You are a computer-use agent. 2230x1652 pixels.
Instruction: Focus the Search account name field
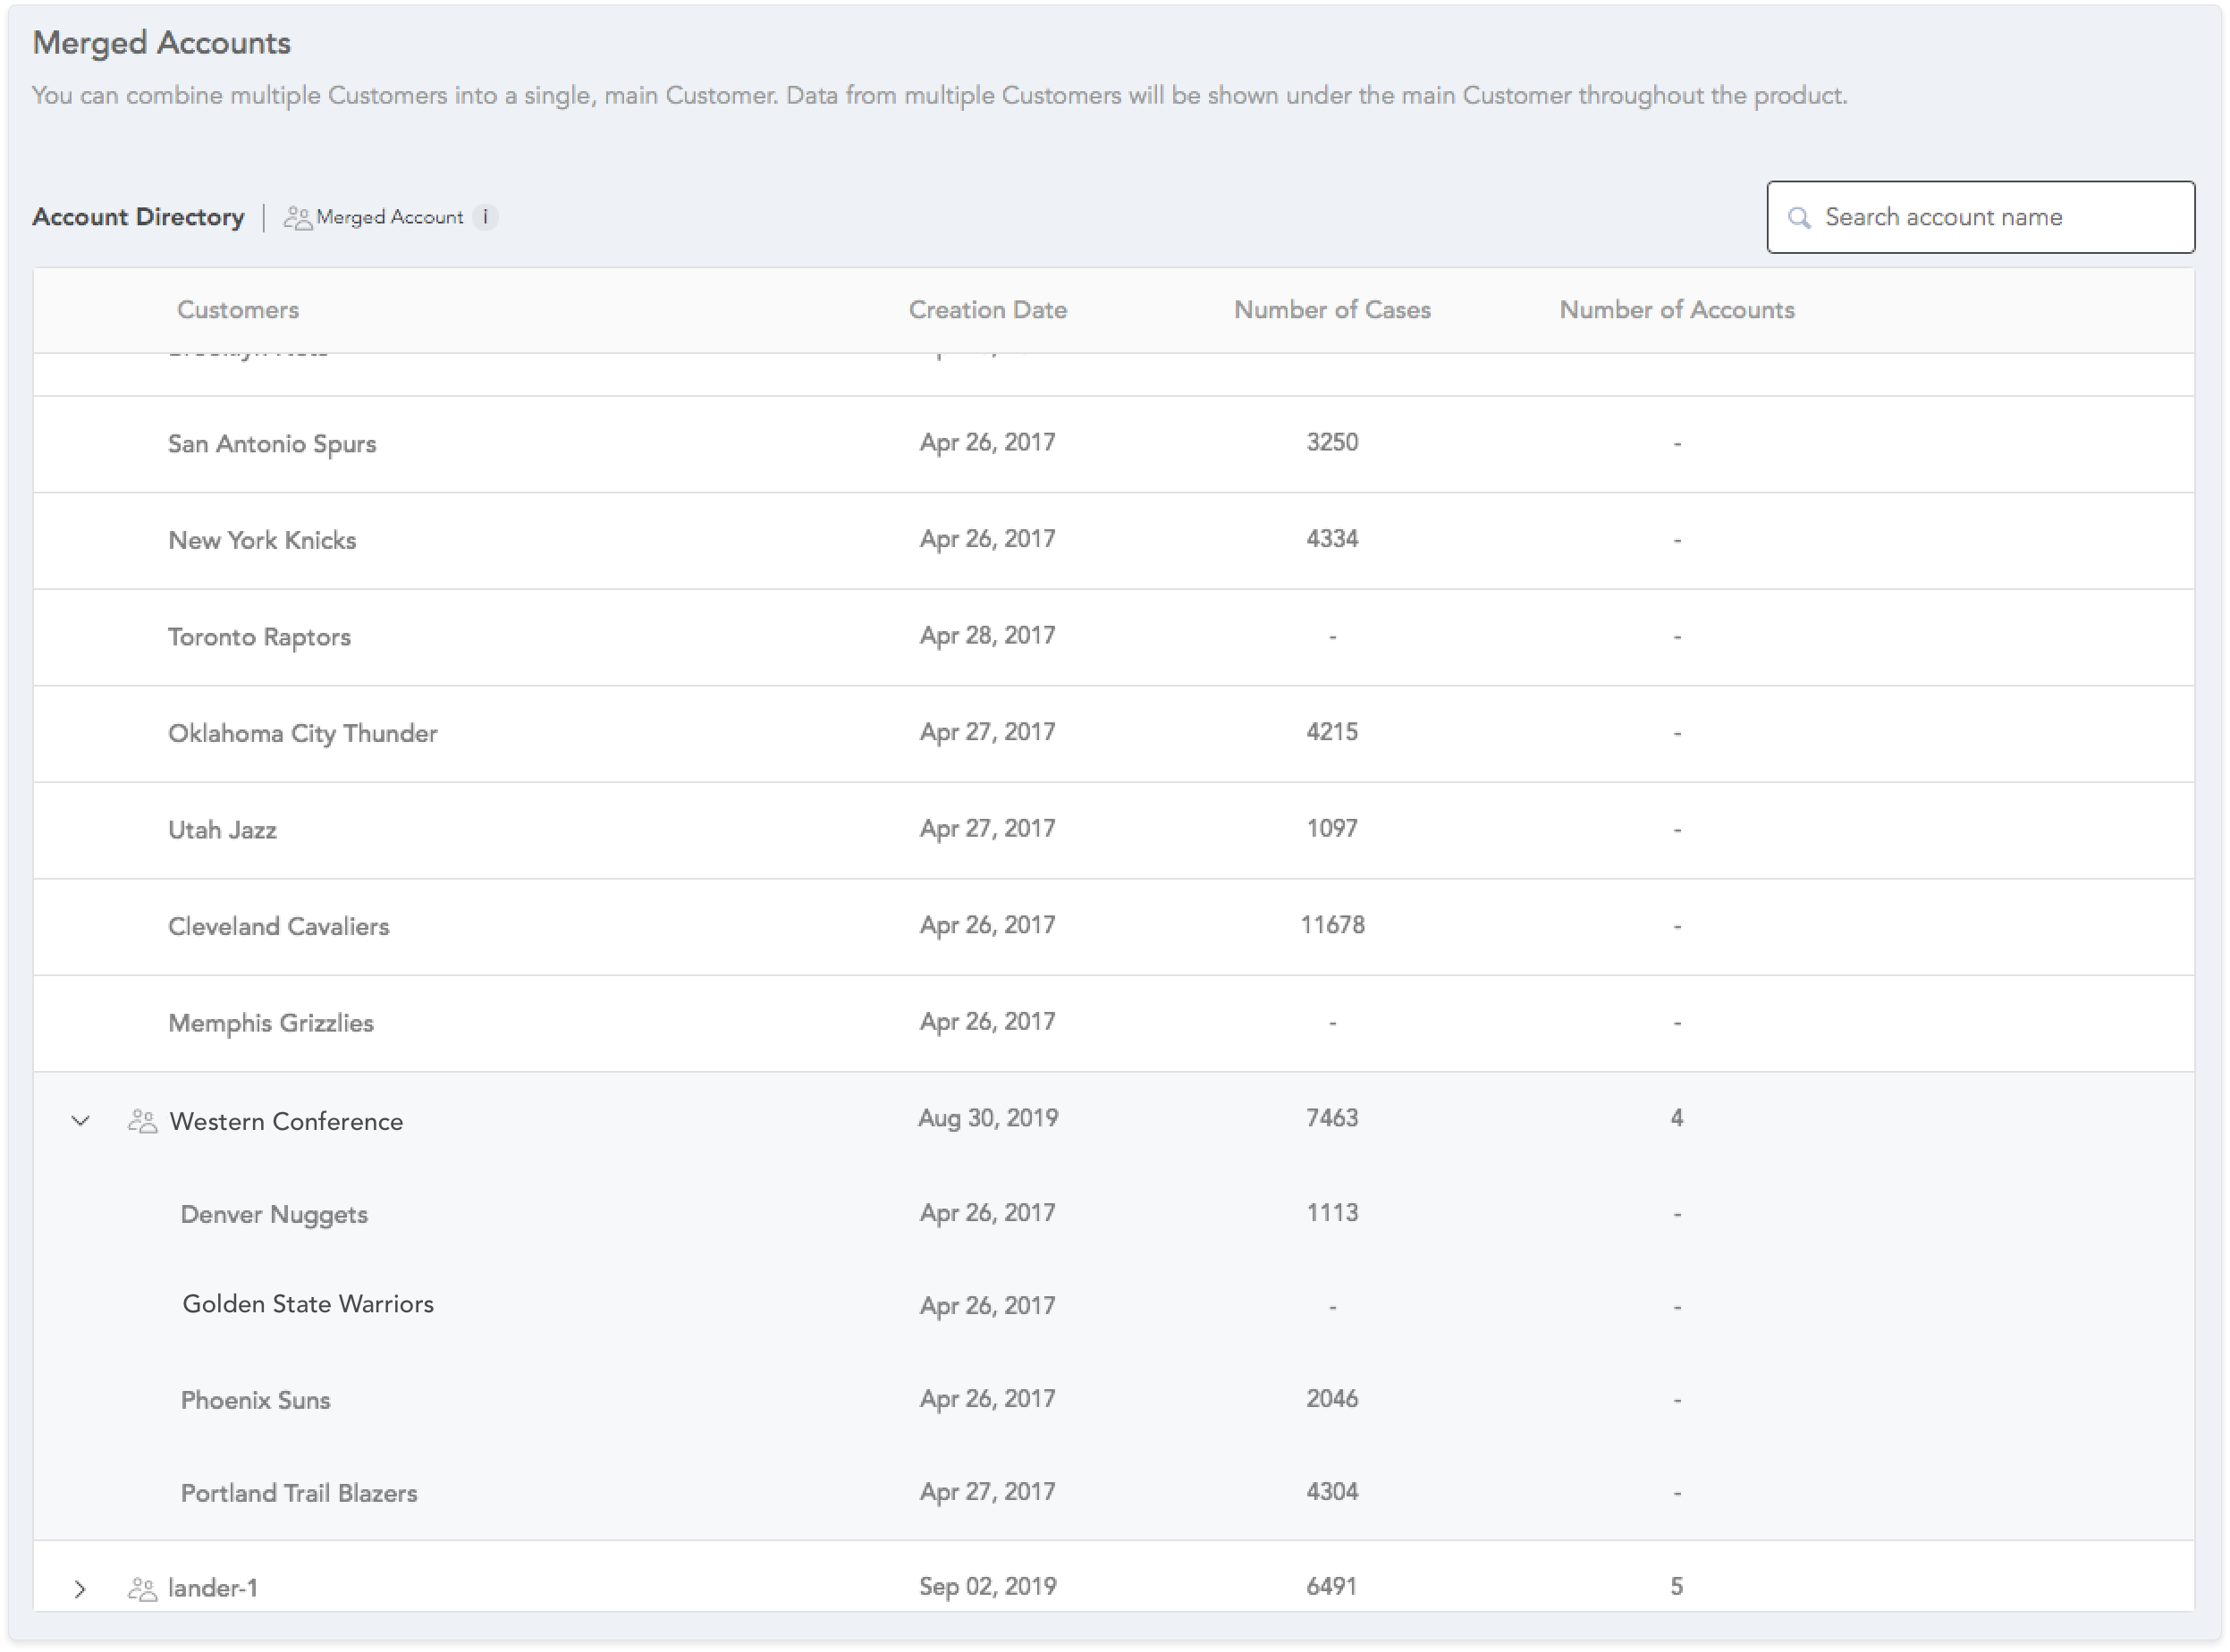click(1980, 217)
